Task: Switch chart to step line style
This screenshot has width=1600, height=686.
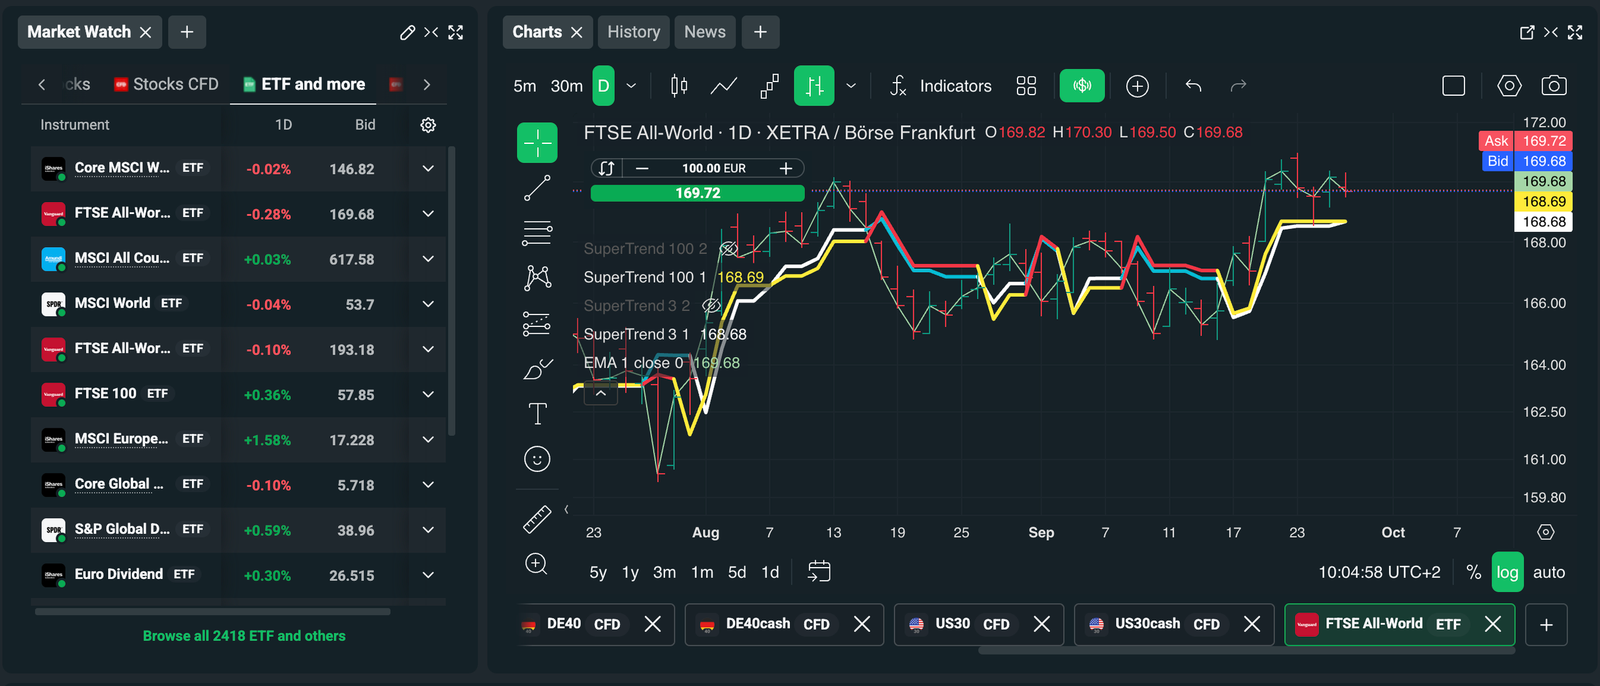Action: 769,86
